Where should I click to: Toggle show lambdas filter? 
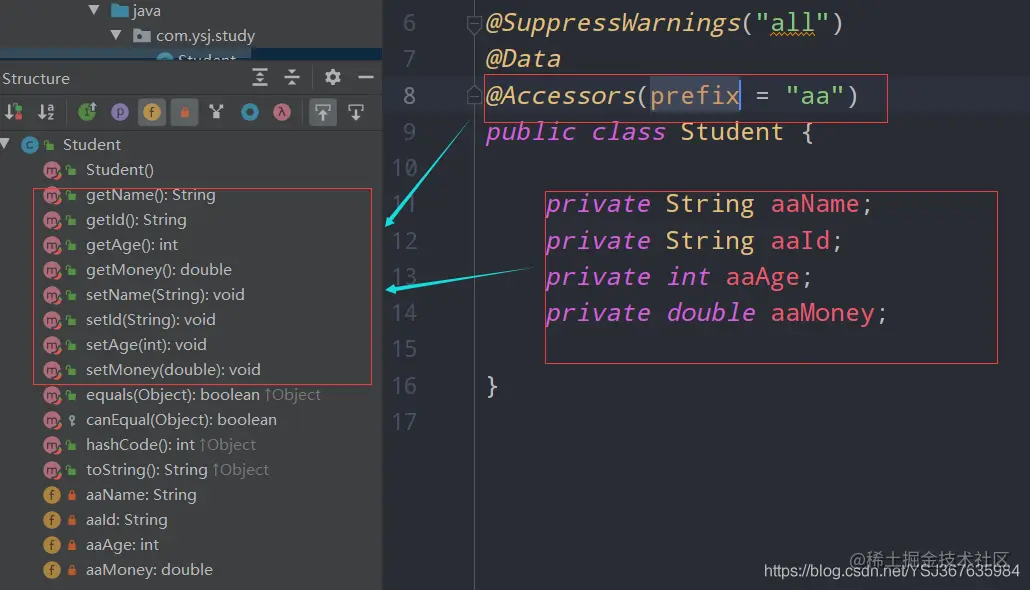coord(282,112)
